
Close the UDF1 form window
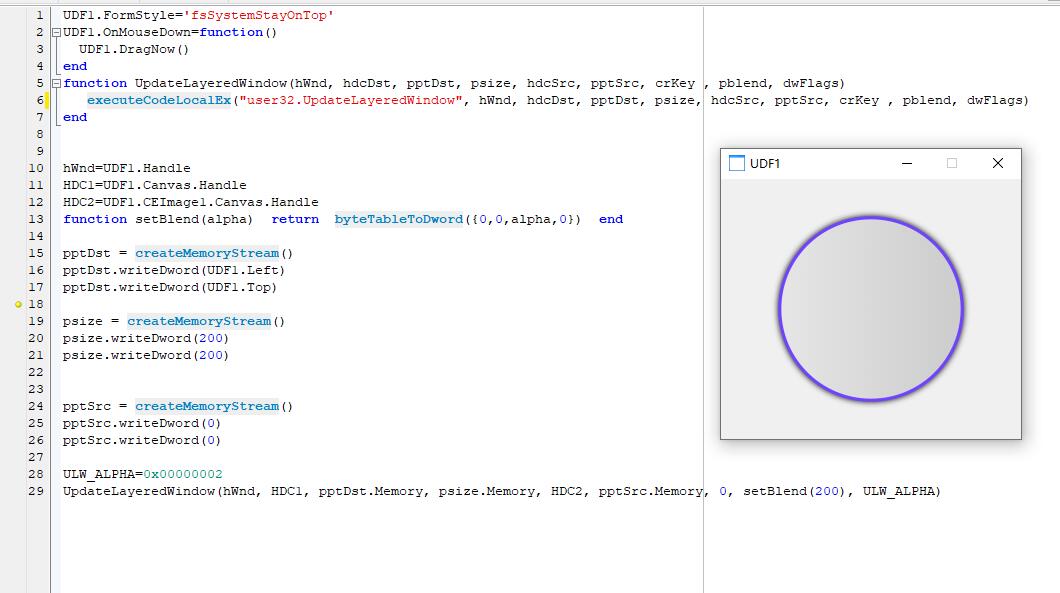997,164
